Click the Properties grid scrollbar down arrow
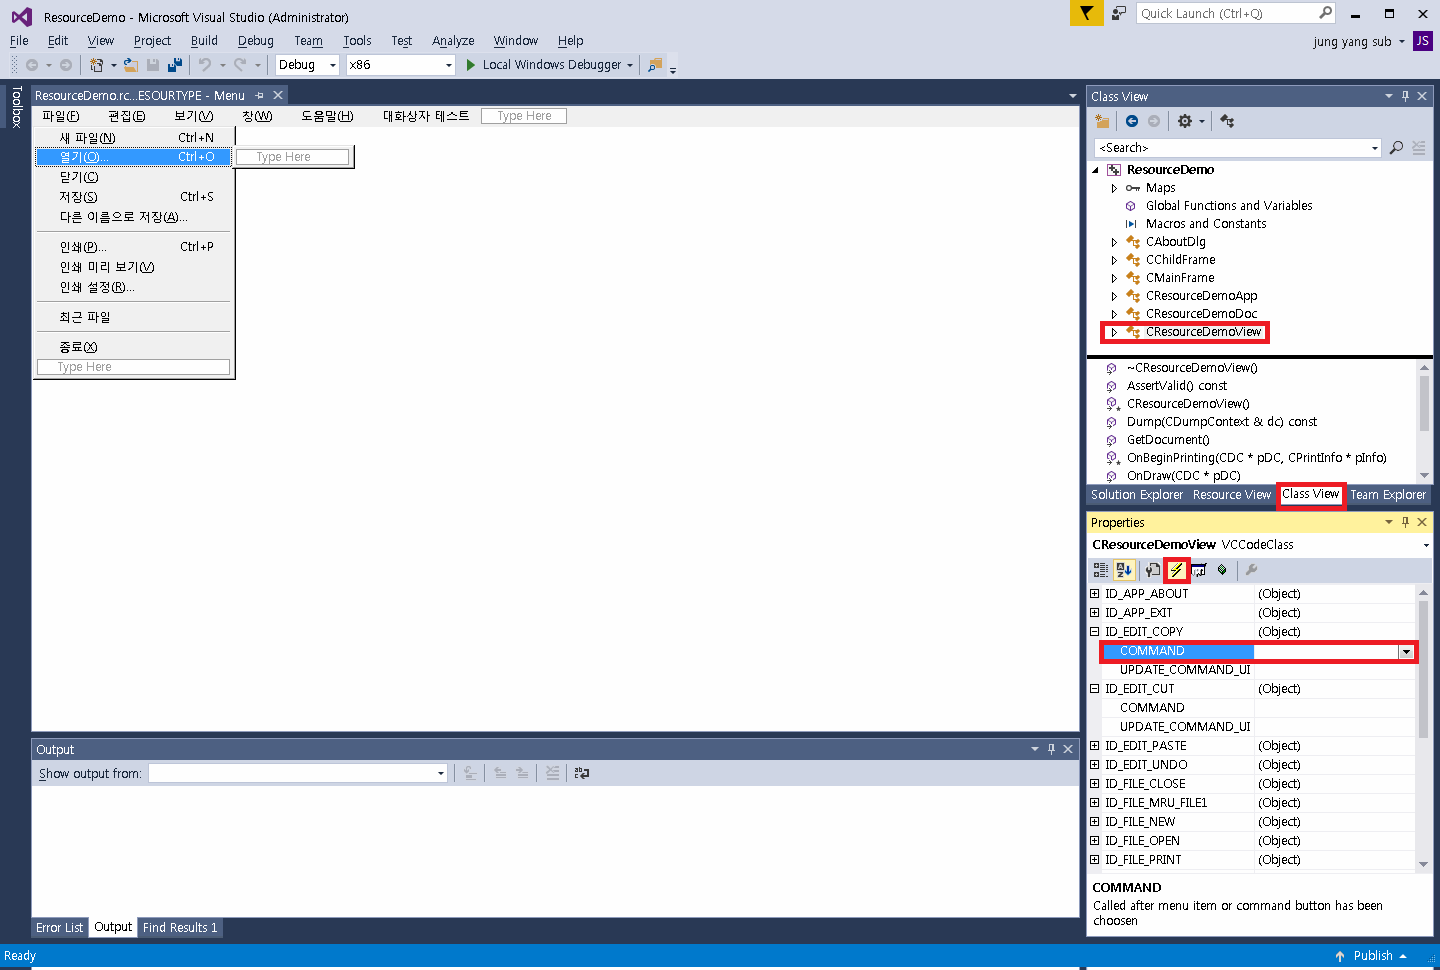The width and height of the screenshot is (1440, 970). [1424, 864]
